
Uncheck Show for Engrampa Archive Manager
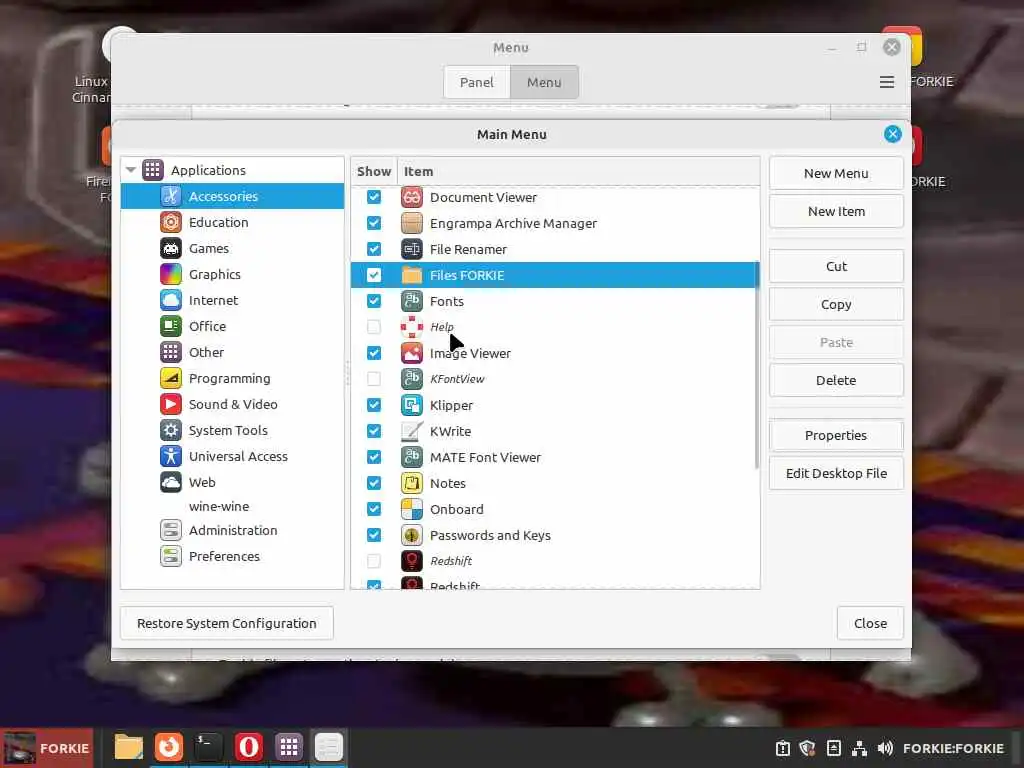[x=374, y=223]
